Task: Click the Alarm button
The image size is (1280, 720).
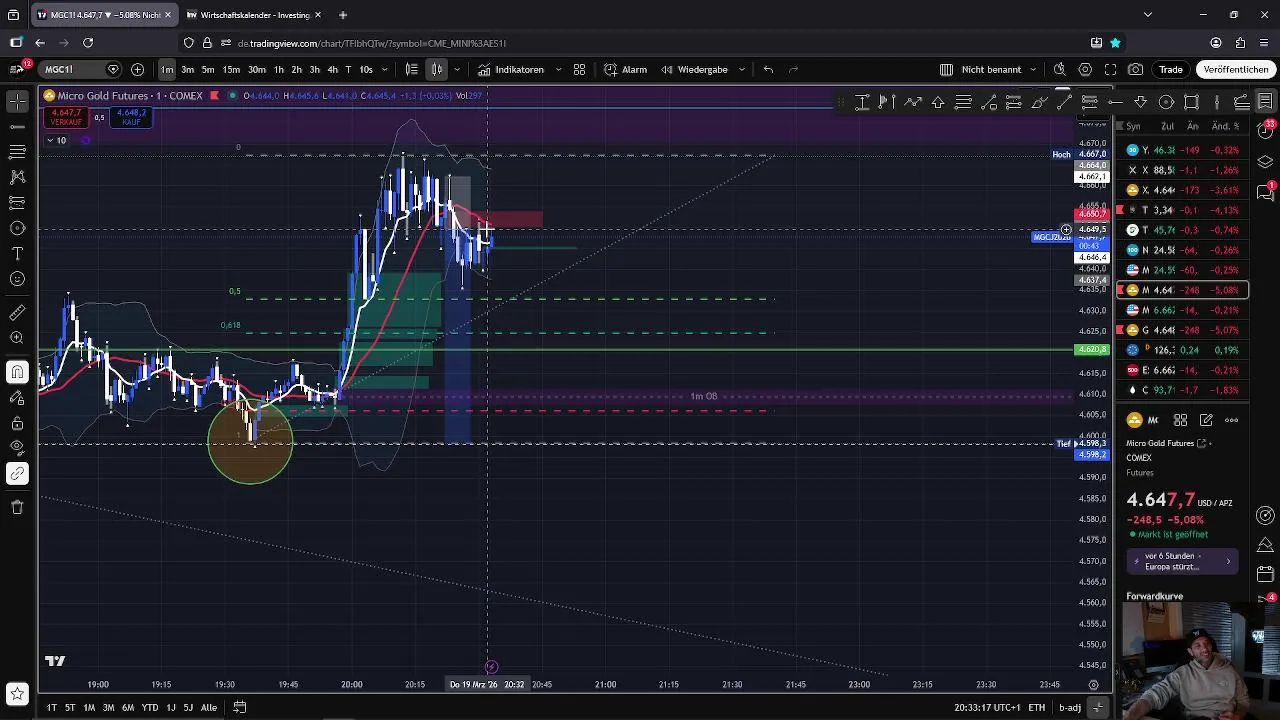Action: [626, 69]
